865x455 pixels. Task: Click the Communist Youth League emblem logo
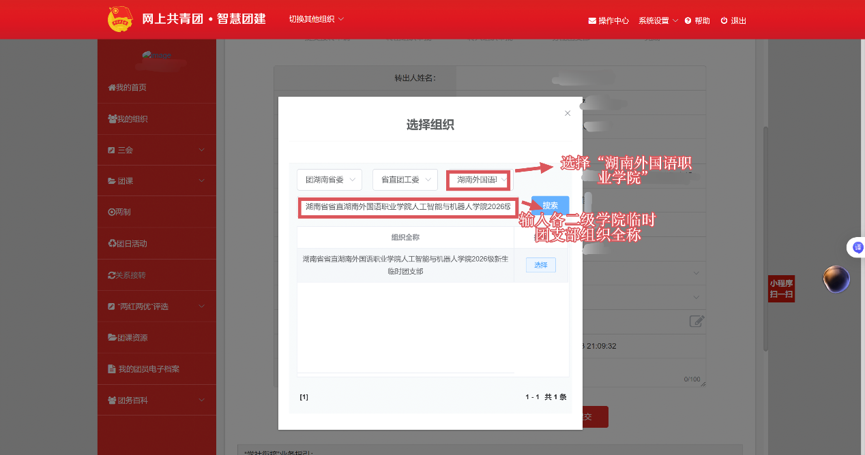[120, 19]
